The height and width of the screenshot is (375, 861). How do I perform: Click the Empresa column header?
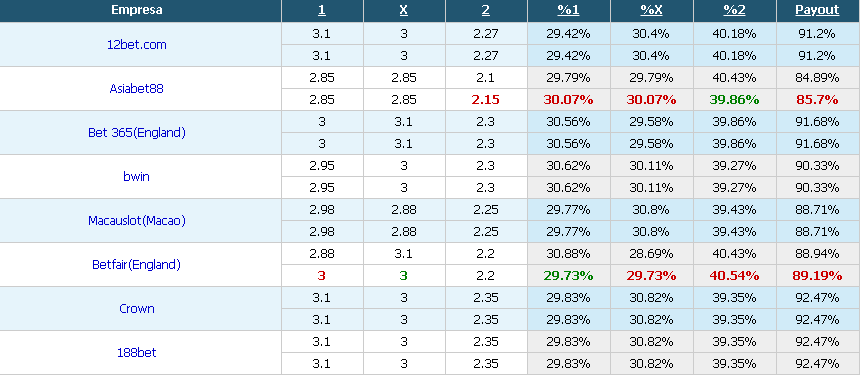tap(137, 10)
